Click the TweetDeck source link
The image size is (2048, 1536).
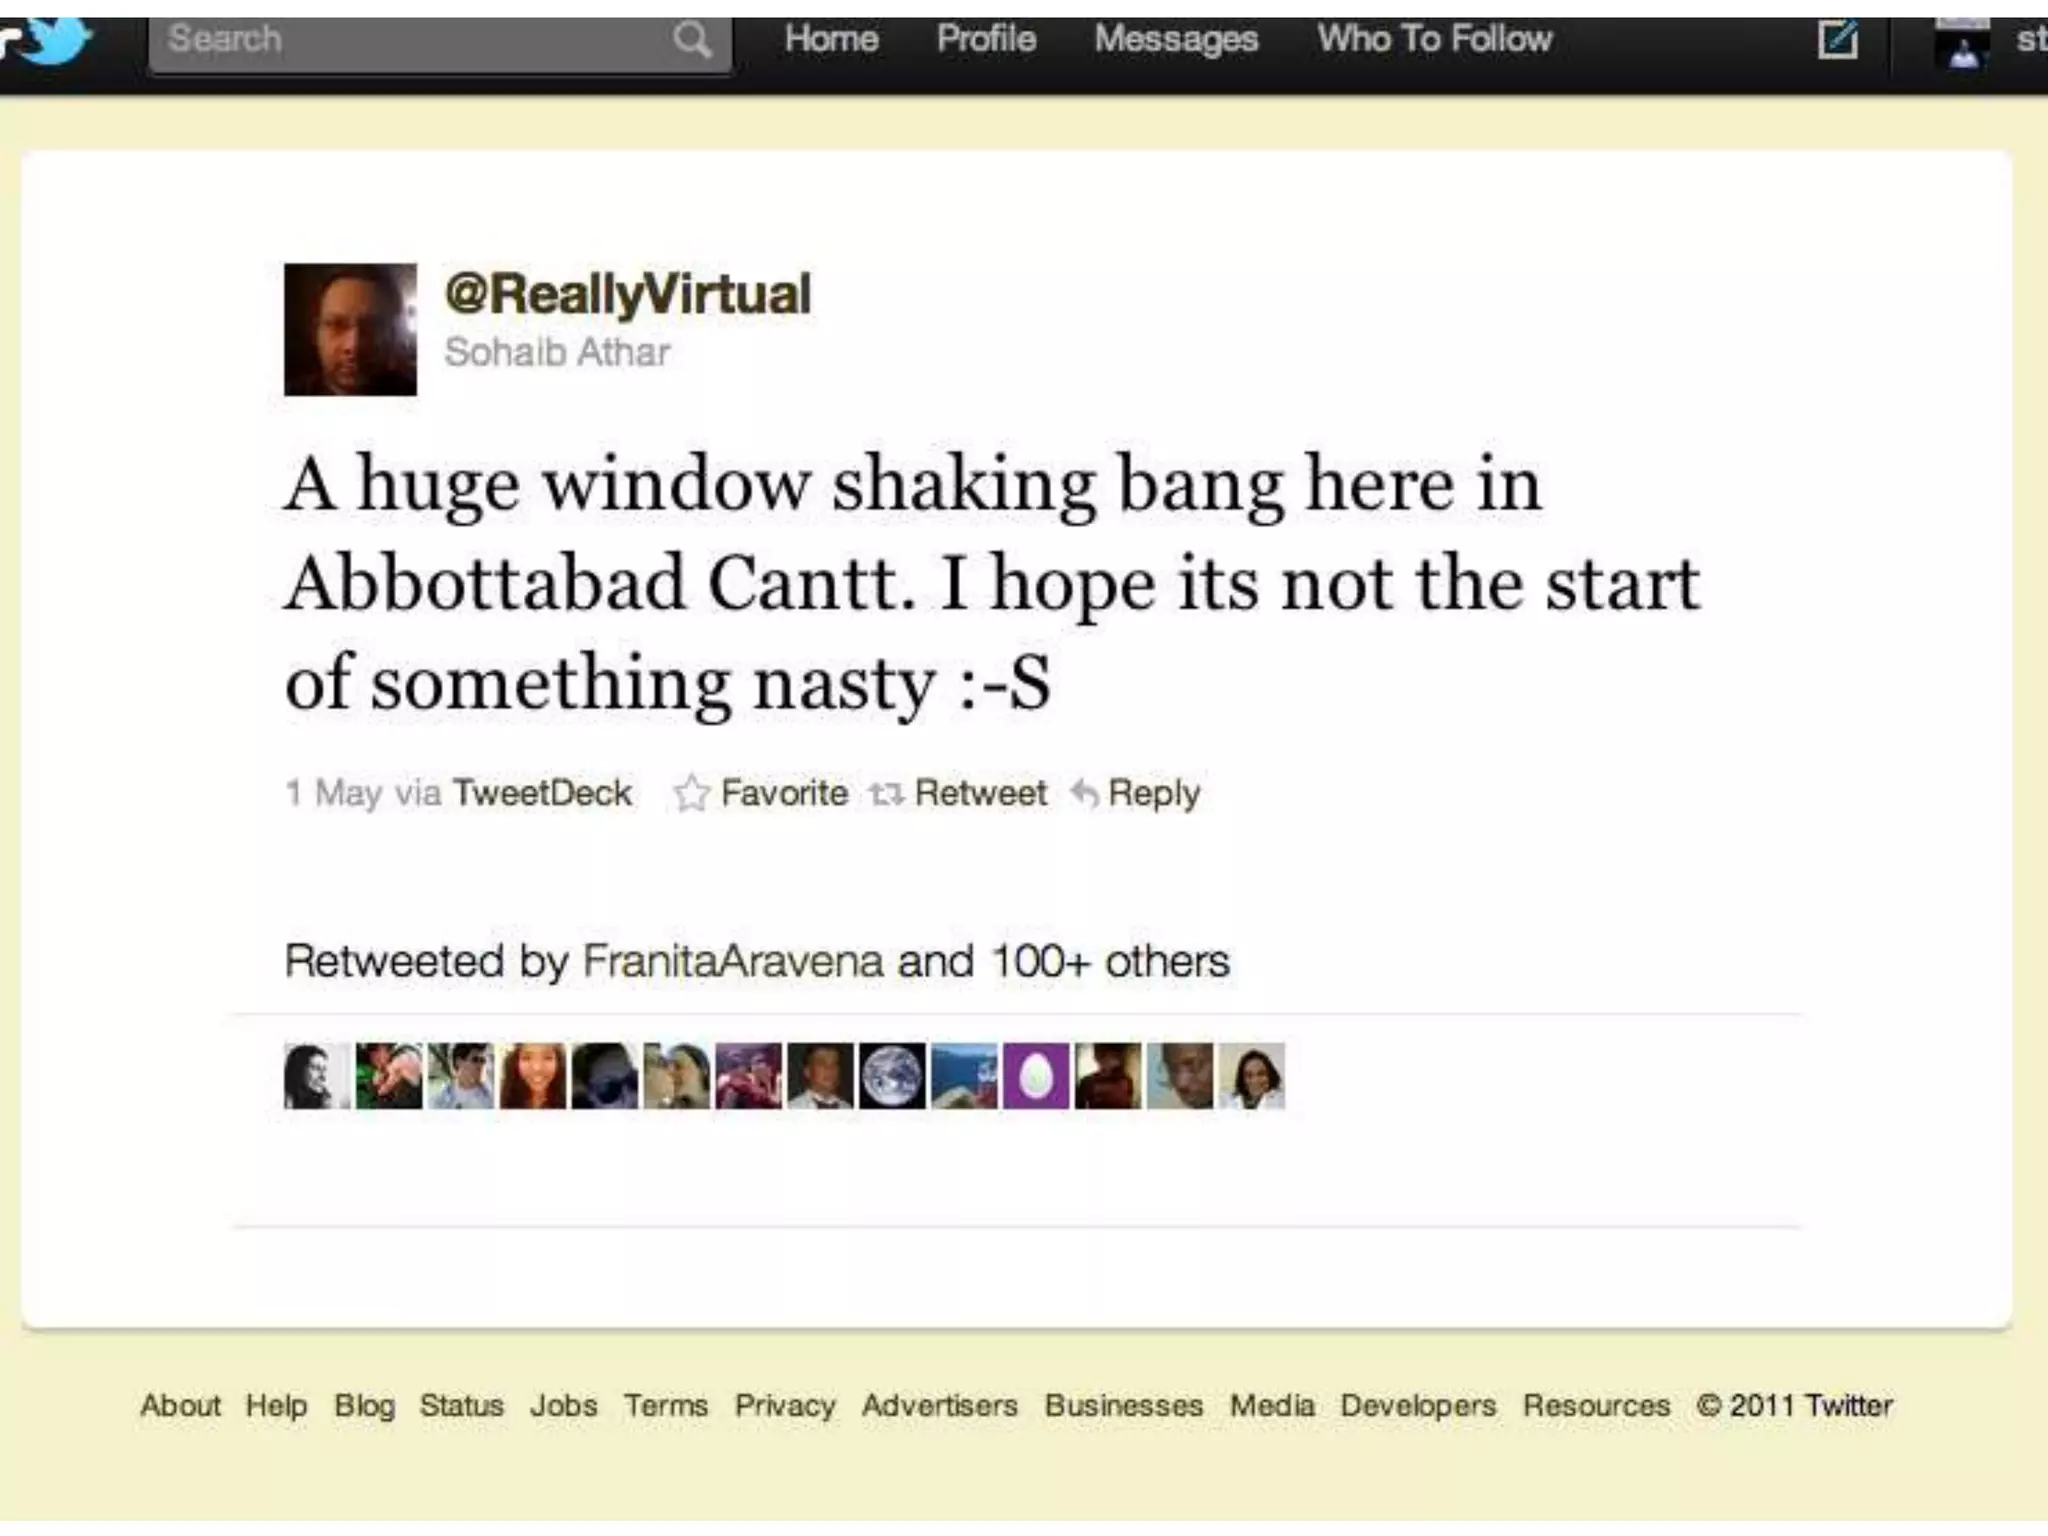542,793
